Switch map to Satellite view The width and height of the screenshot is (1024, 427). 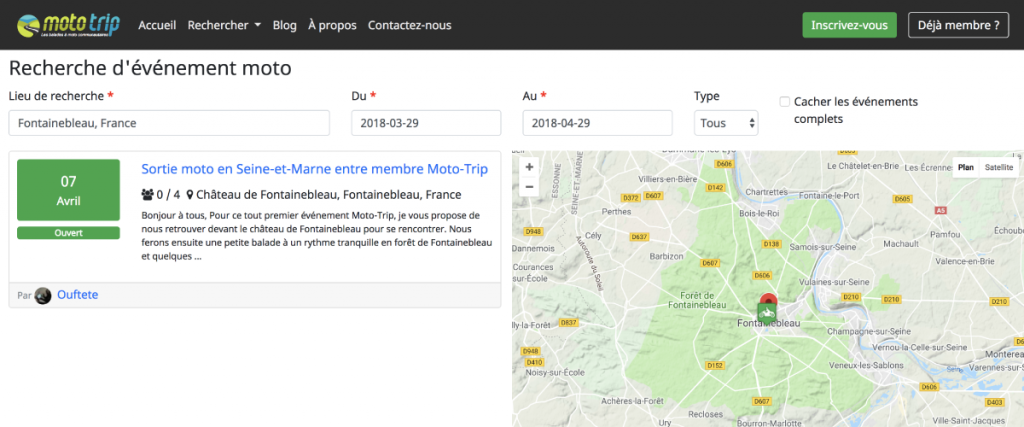998,167
